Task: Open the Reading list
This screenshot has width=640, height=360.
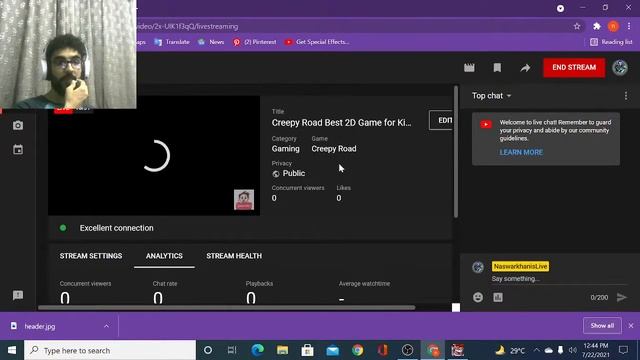Action: pos(611,42)
